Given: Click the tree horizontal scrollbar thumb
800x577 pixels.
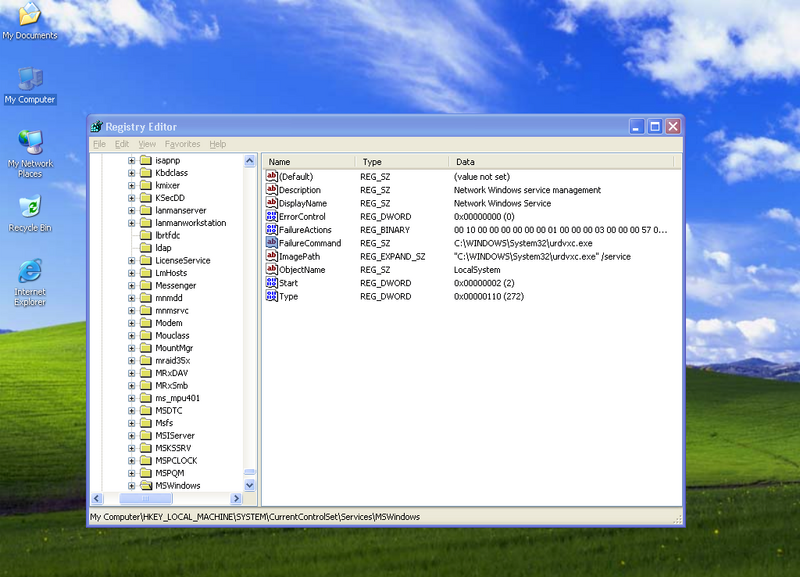Looking at the screenshot, I should (146, 498).
